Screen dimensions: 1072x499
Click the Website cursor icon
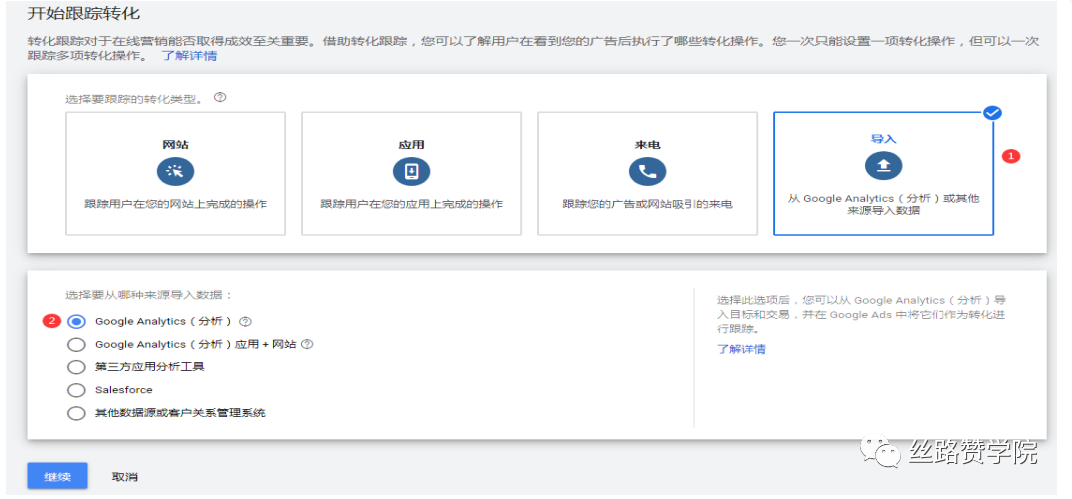tap(175, 171)
